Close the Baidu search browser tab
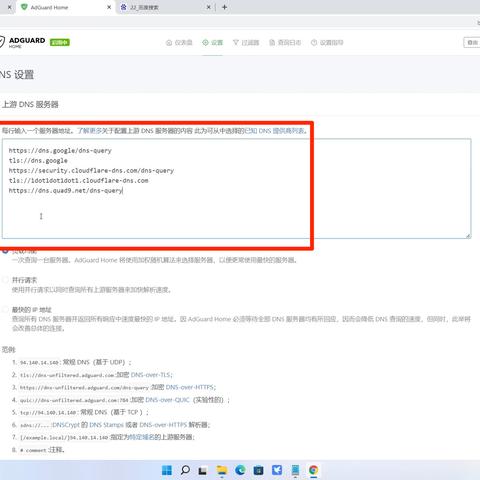Viewport: 480px width, 480px height. (208, 7)
